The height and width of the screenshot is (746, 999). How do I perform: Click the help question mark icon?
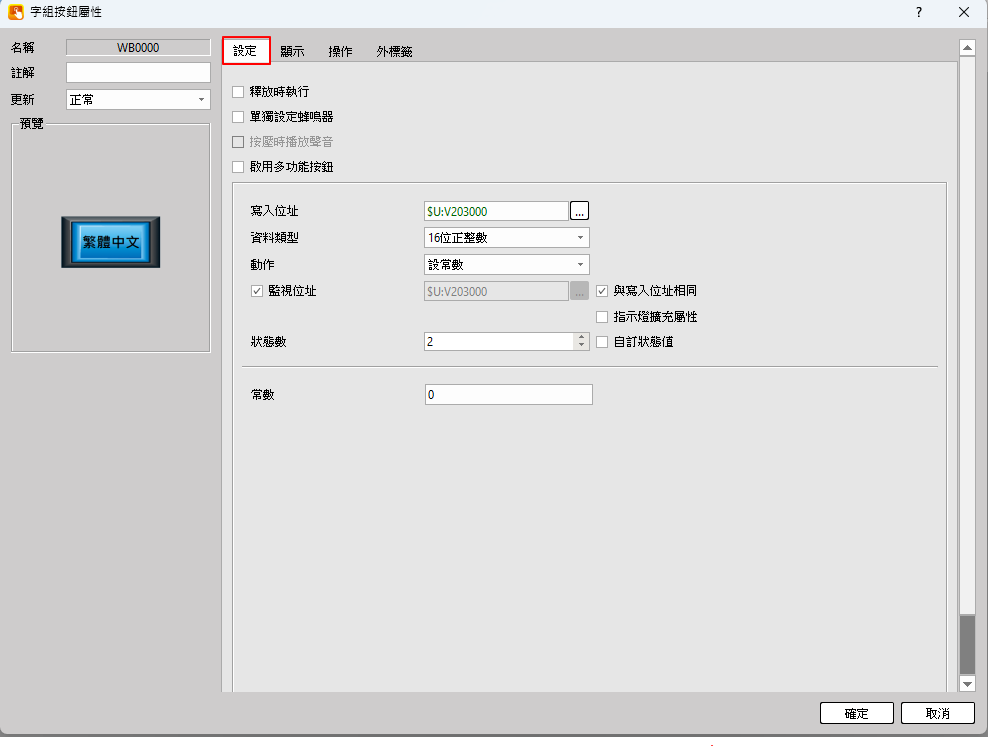pos(918,12)
